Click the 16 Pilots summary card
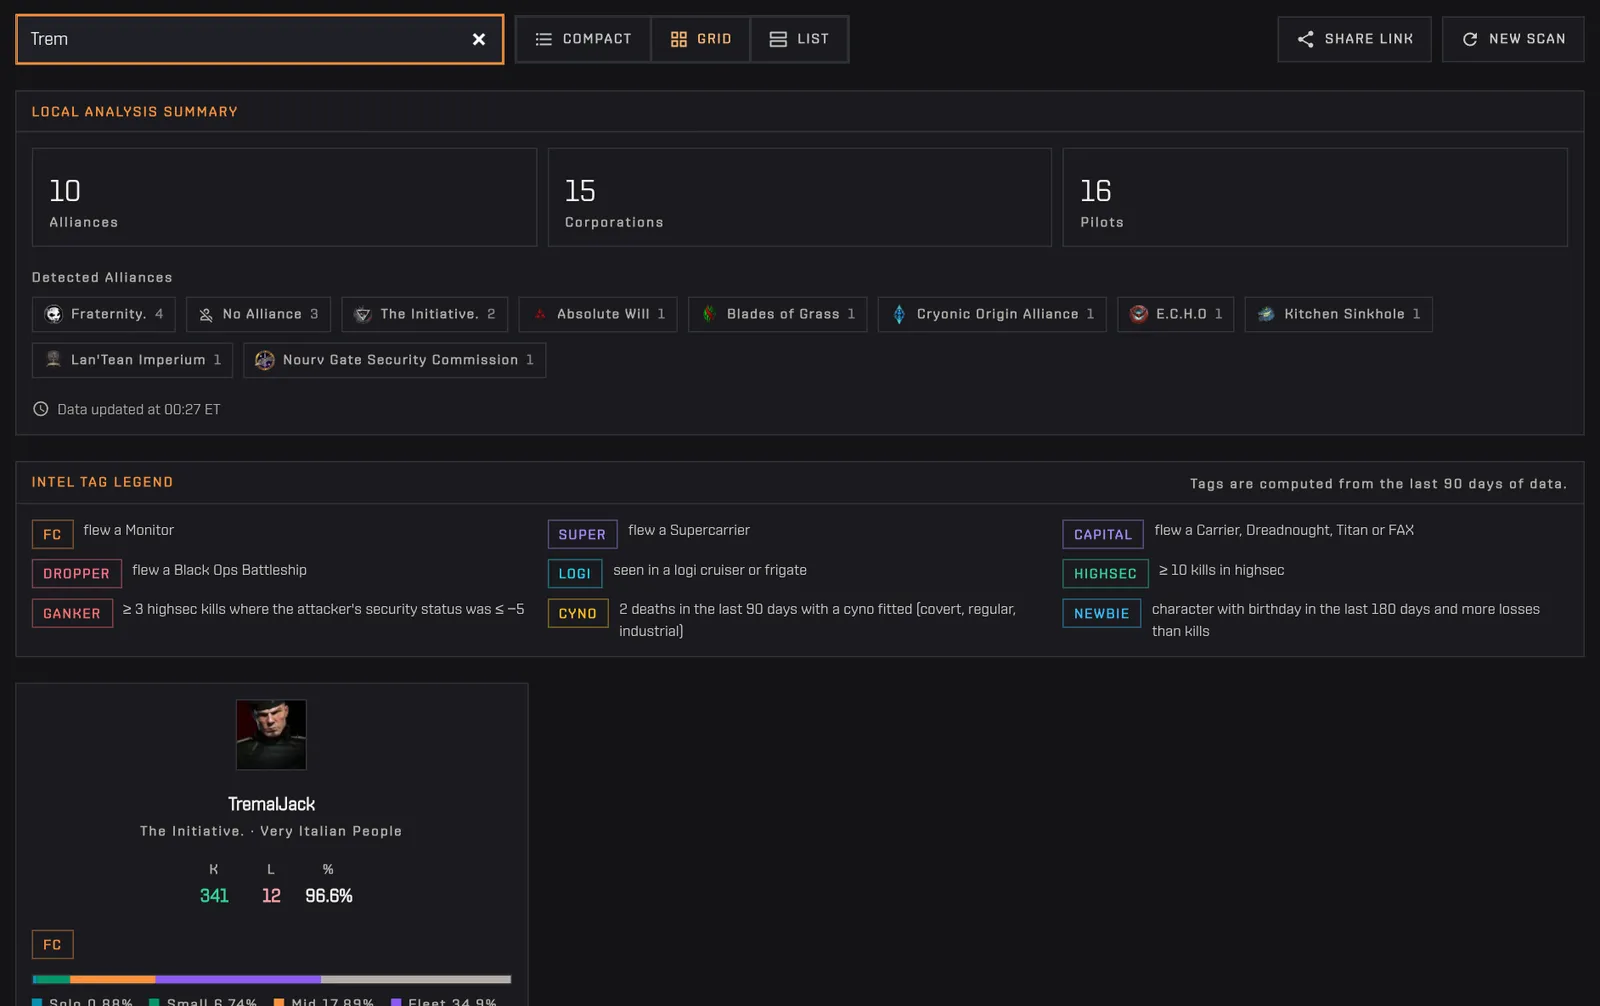Viewport: 1600px width, 1006px height. (x=1315, y=197)
